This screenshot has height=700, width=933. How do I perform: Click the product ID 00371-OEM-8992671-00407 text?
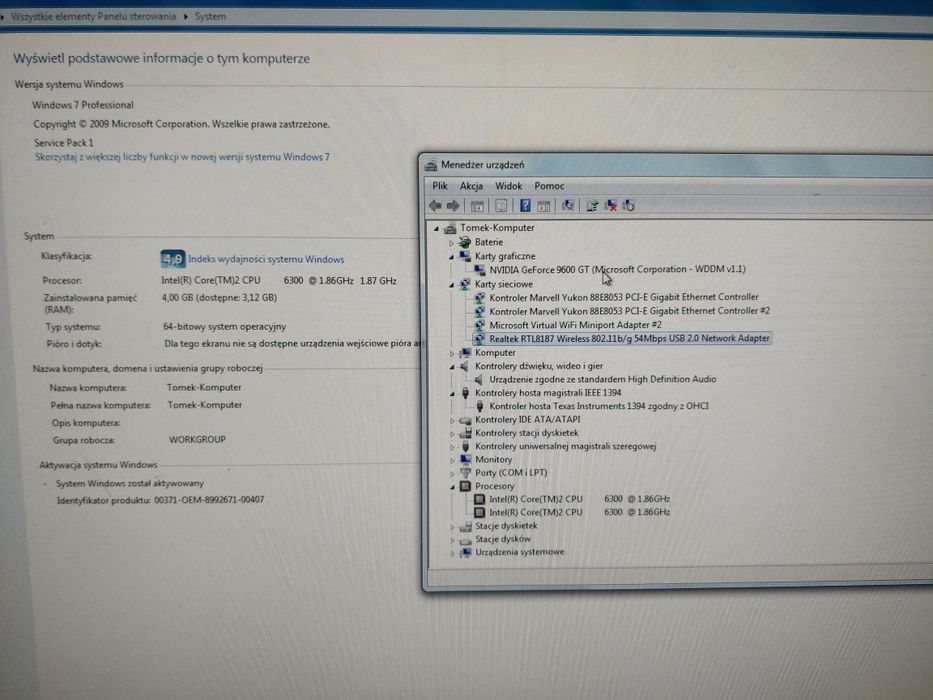pyautogui.click(x=209, y=500)
